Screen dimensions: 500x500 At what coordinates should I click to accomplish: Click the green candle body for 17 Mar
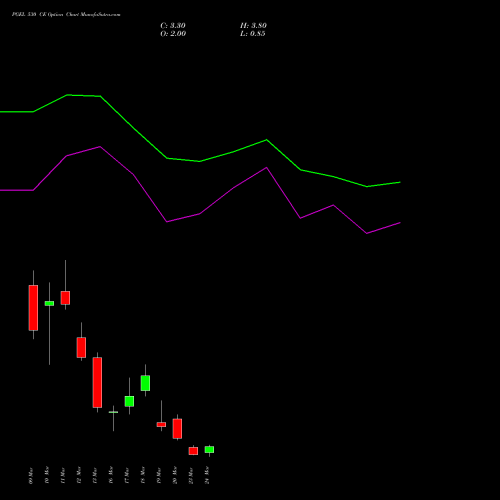click(x=129, y=401)
